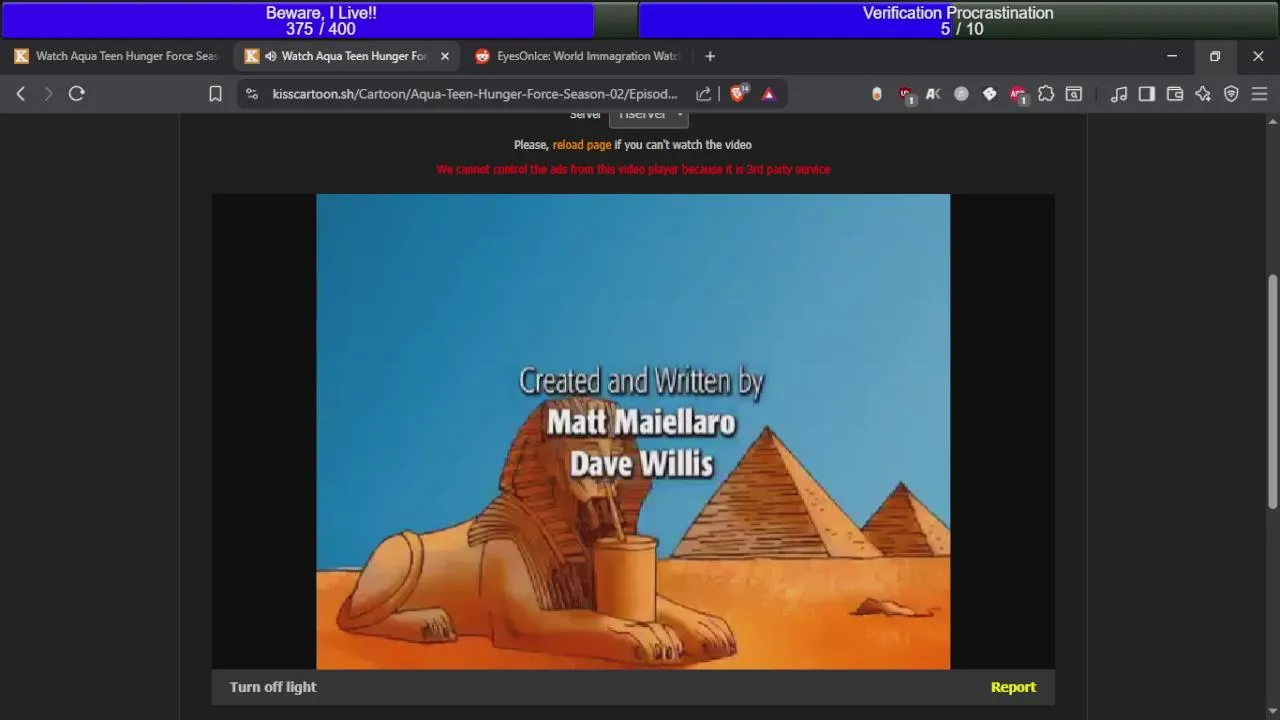Viewport: 1280px width, 720px height.
Task: Click the orange pill-shaped extension icon
Action: coord(877,94)
